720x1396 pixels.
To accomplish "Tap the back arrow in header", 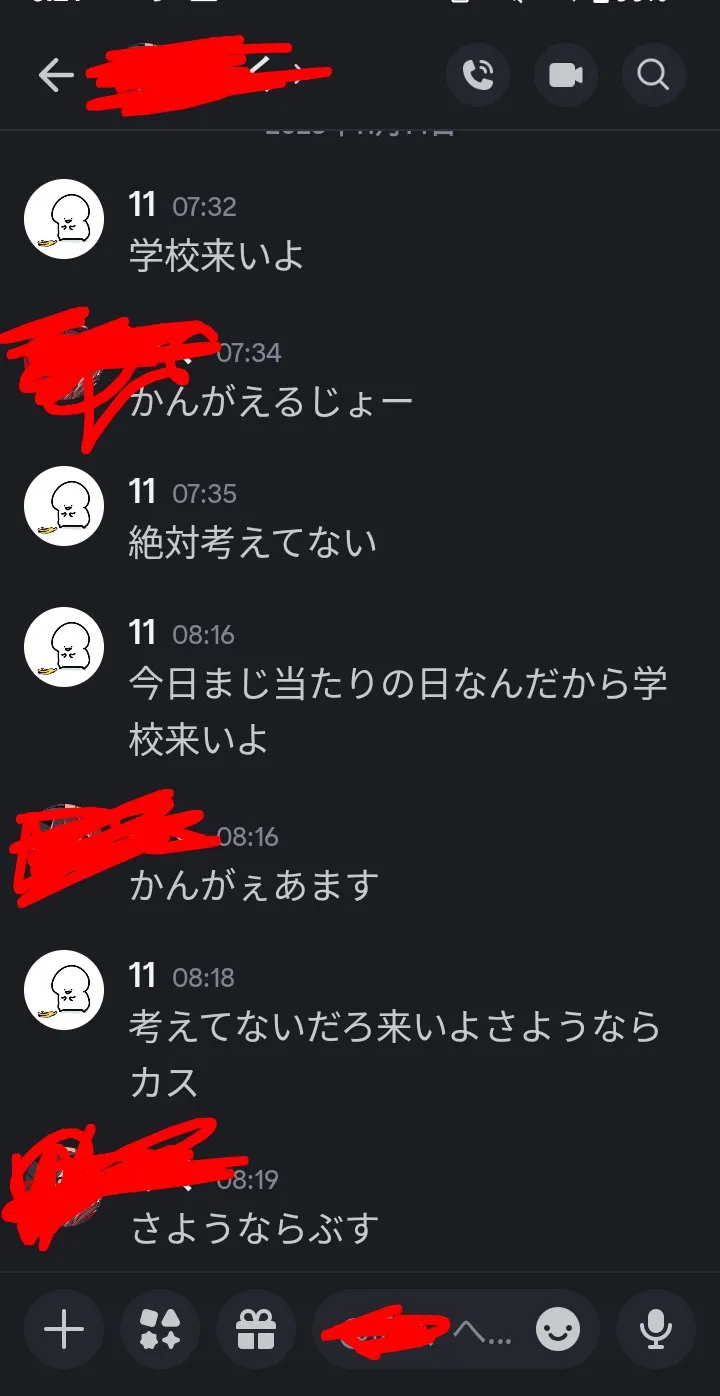I will (x=56, y=76).
